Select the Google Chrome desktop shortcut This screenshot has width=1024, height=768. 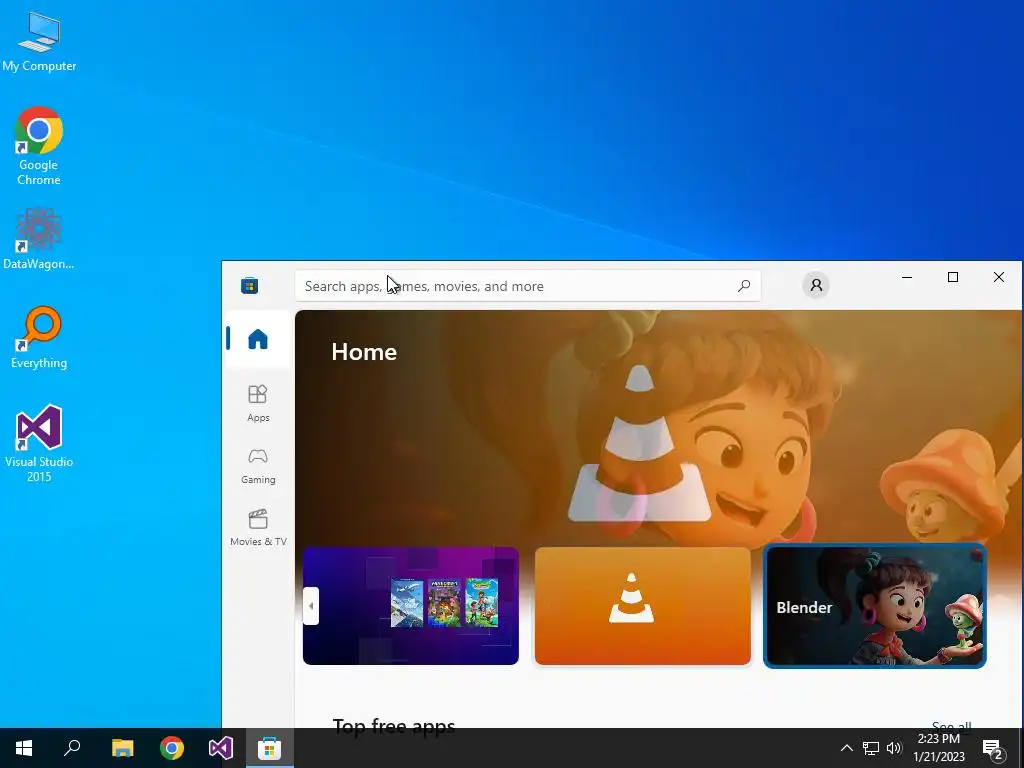pyautogui.click(x=39, y=146)
